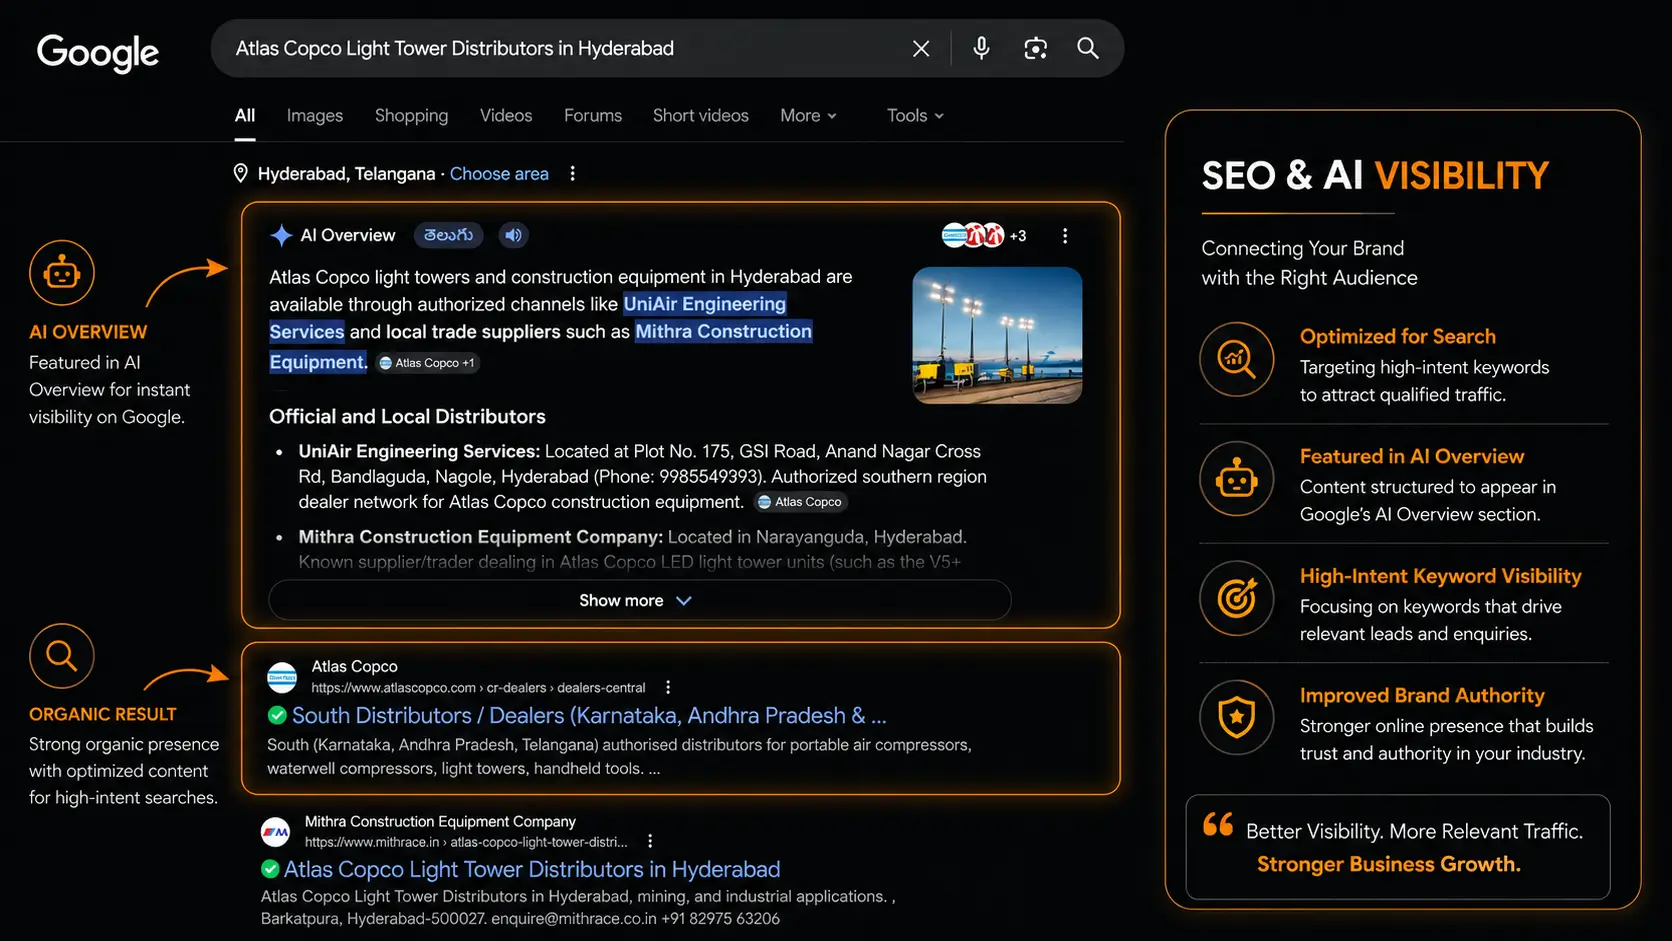The width and height of the screenshot is (1672, 941).
Task: Submit search with the magnifier icon
Action: [x=1088, y=48]
